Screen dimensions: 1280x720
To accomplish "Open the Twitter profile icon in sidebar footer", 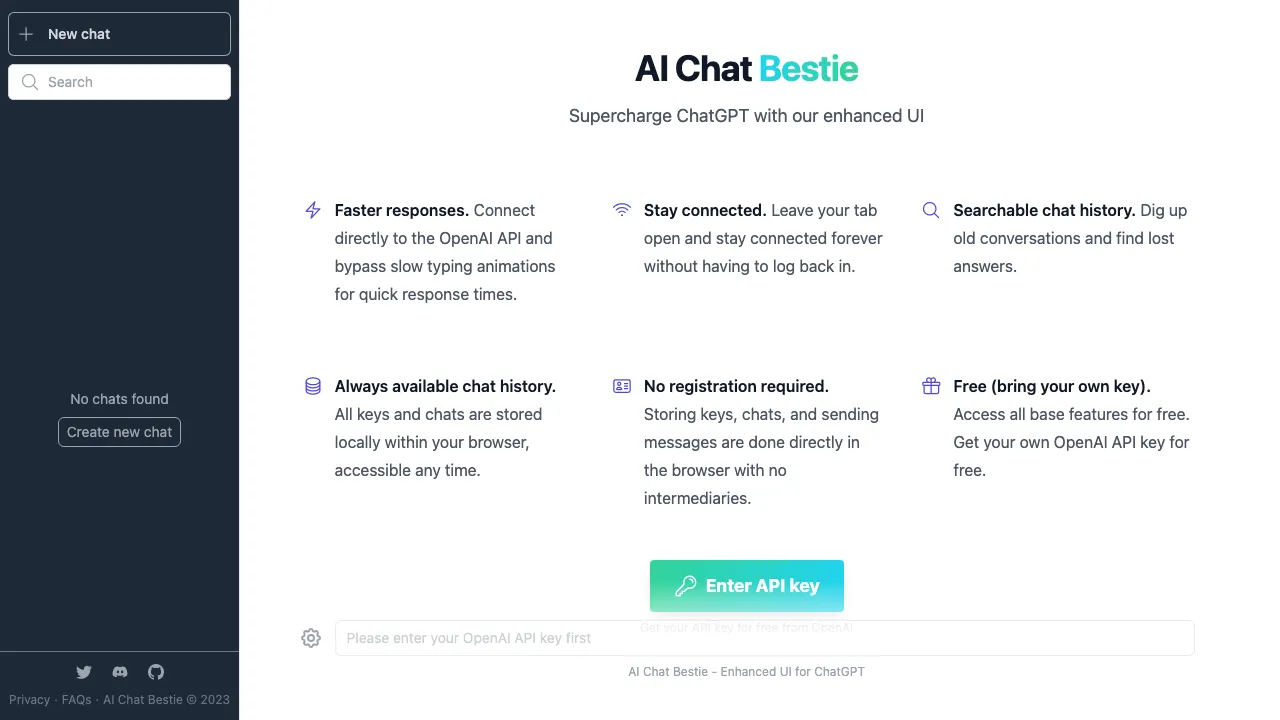I will point(84,672).
